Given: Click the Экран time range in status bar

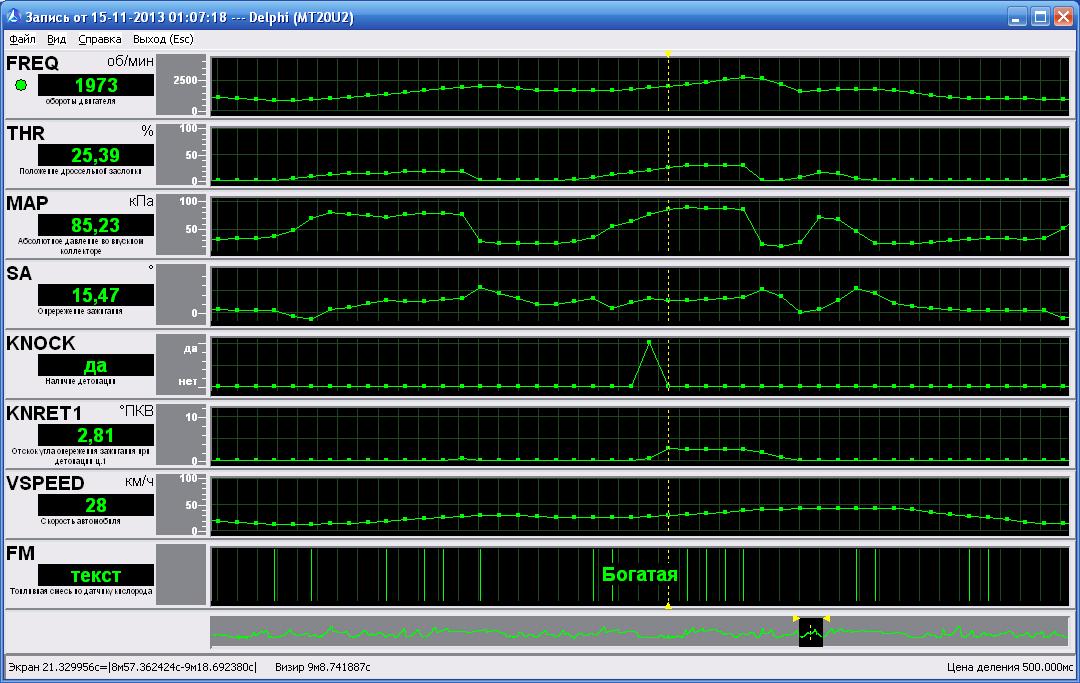Looking at the screenshot, I should point(132,667).
